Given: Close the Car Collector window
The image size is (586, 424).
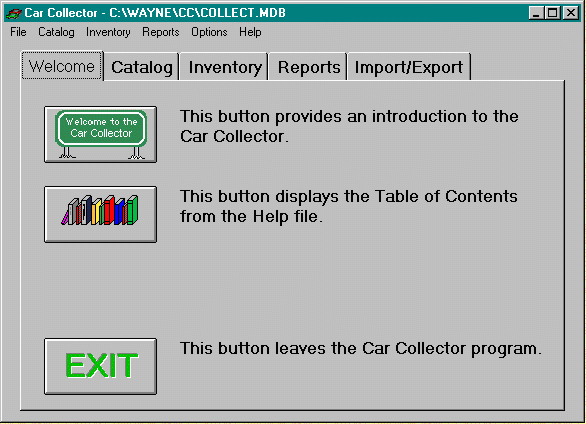Looking at the screenshot, I should coord(571,13).
